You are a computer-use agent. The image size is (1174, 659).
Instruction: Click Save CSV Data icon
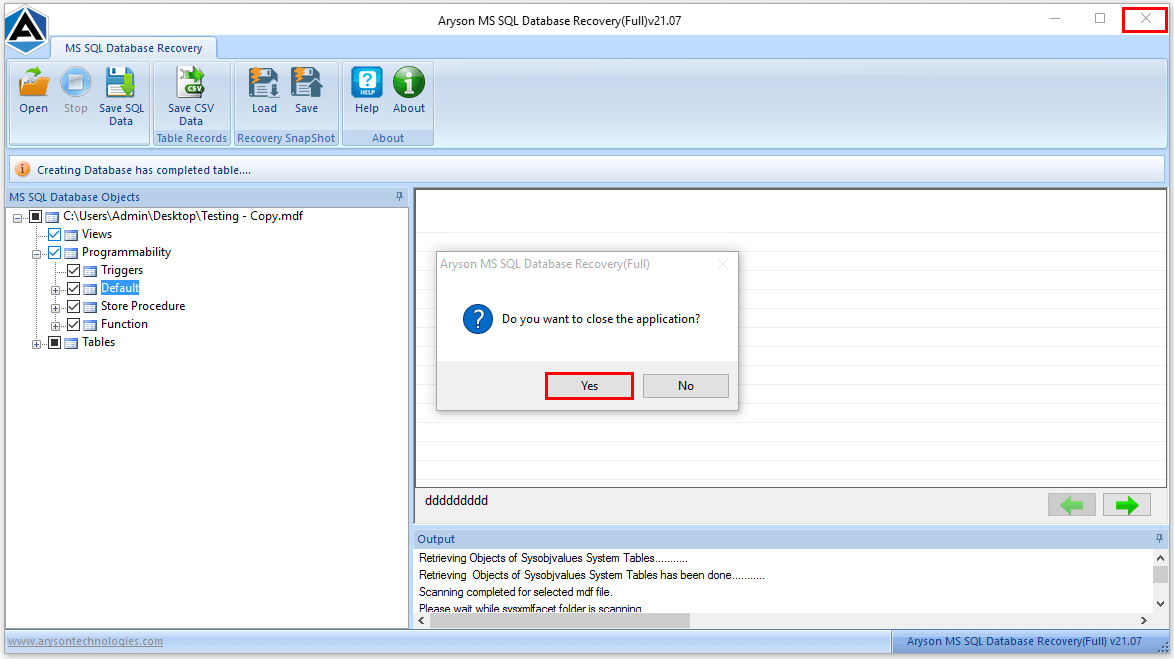point(191,82)
